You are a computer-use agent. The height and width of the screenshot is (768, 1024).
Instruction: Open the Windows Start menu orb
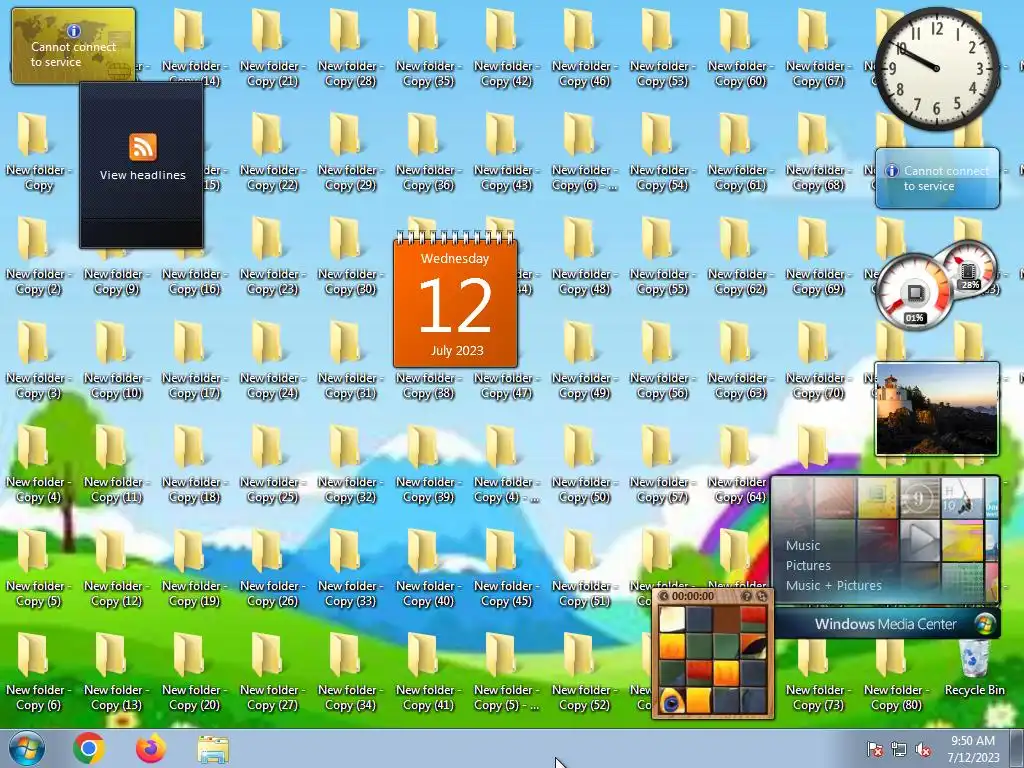coord(27,748)
